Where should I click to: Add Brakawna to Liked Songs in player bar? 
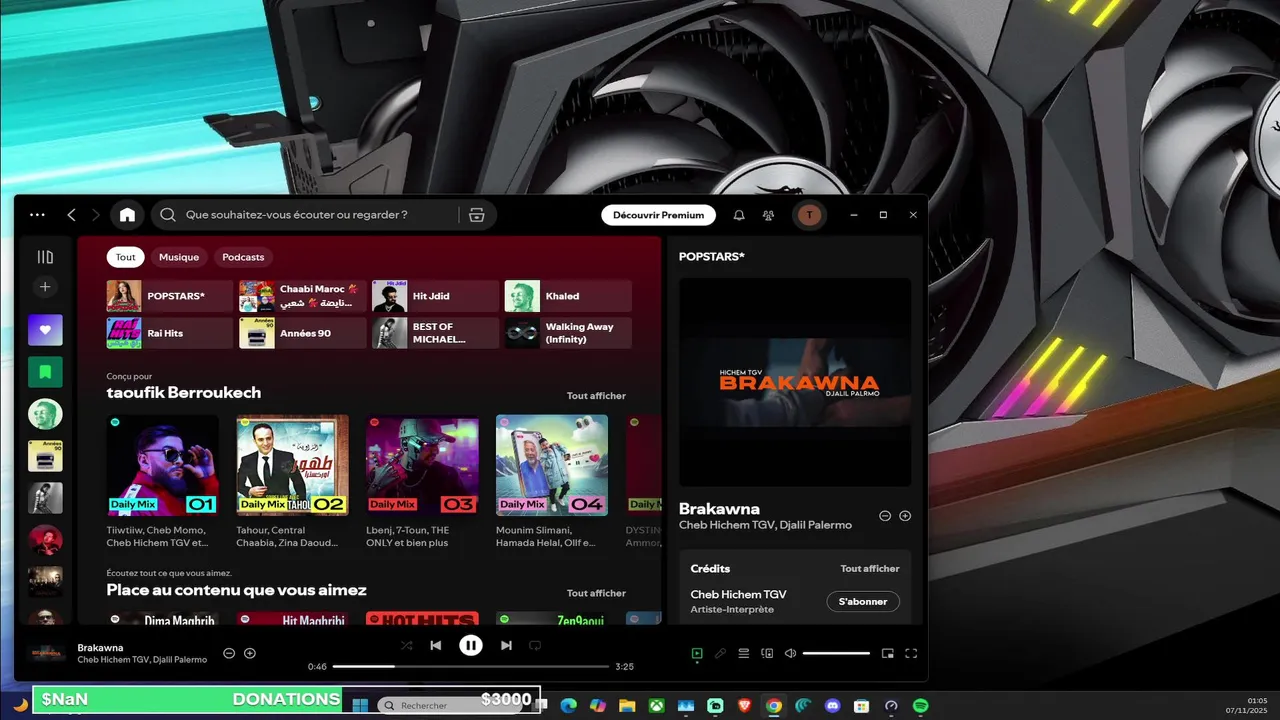[250, 653]
